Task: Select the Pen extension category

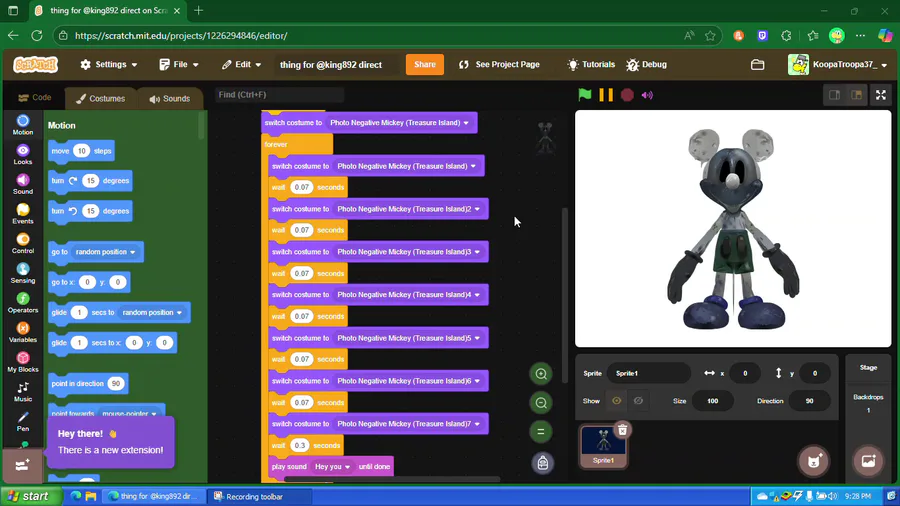Action: 23,422
